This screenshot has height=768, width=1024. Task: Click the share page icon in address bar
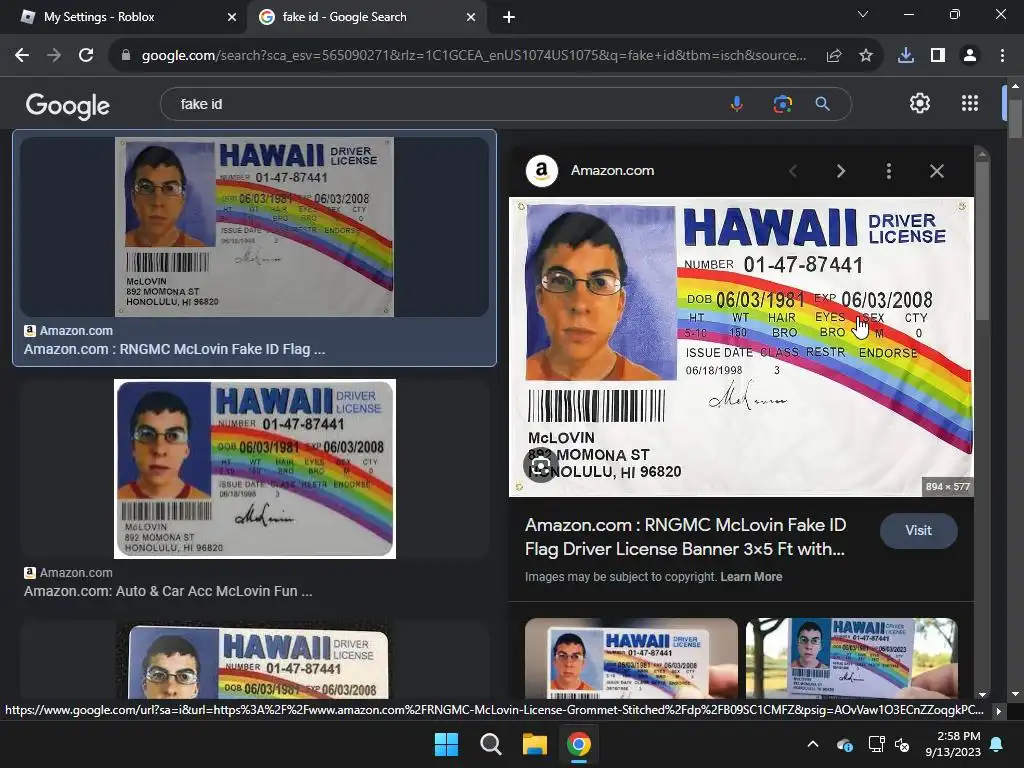[x=833, y=56]
